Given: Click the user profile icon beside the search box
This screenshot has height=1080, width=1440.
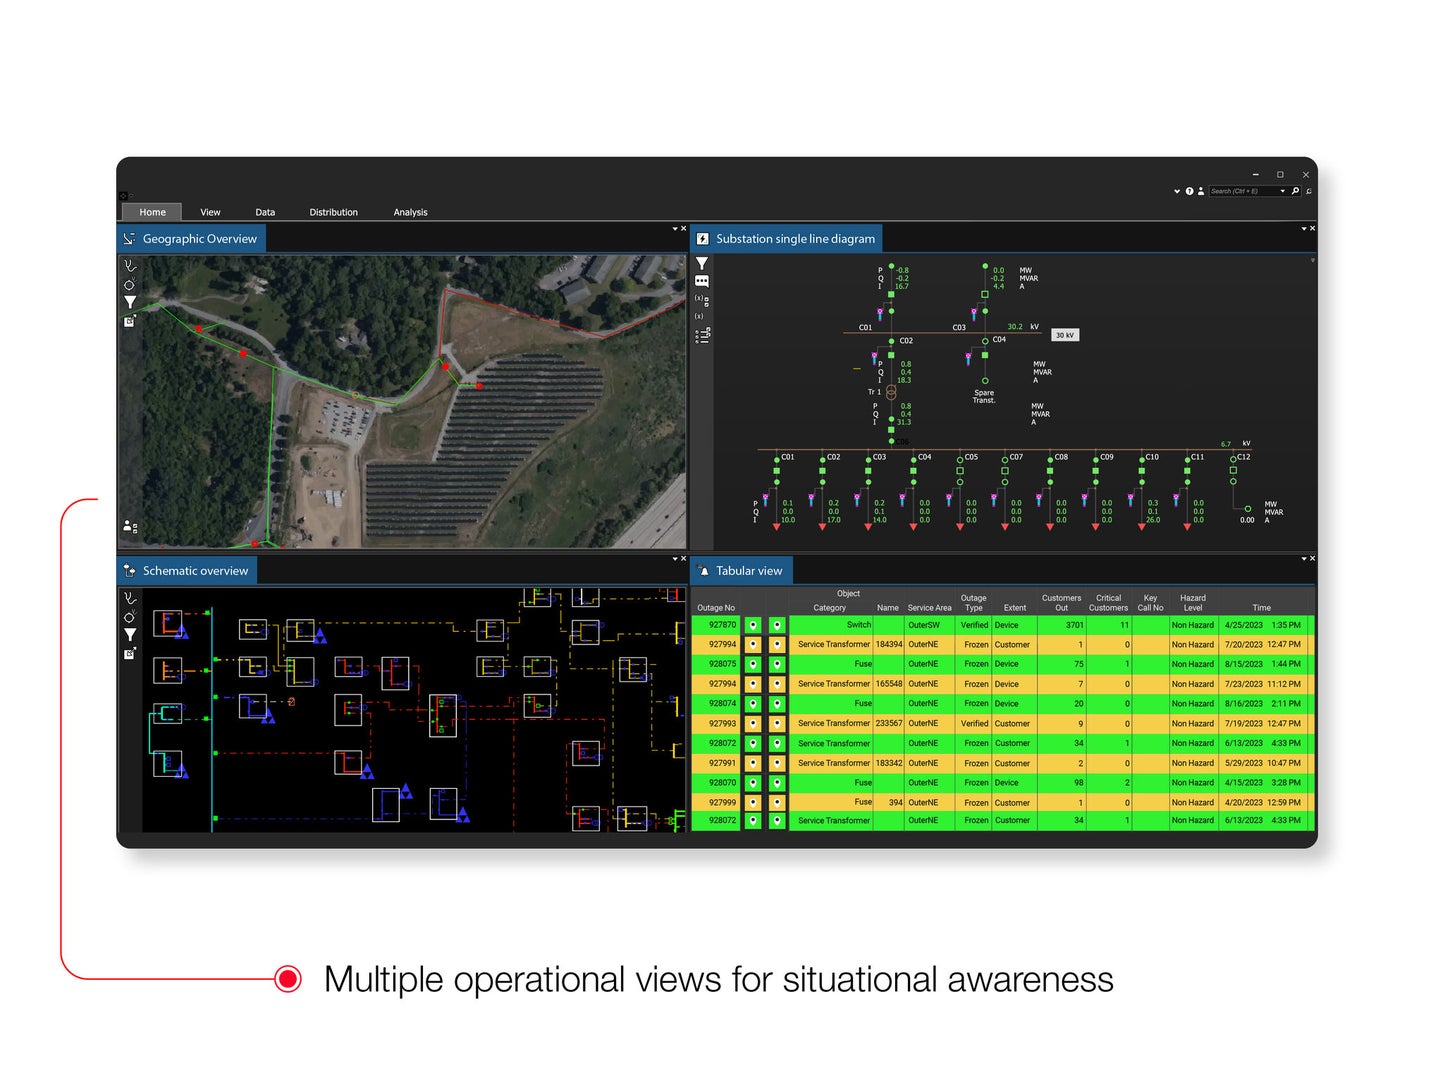Looking at the screenshot, I should [x=1200, y=191].
